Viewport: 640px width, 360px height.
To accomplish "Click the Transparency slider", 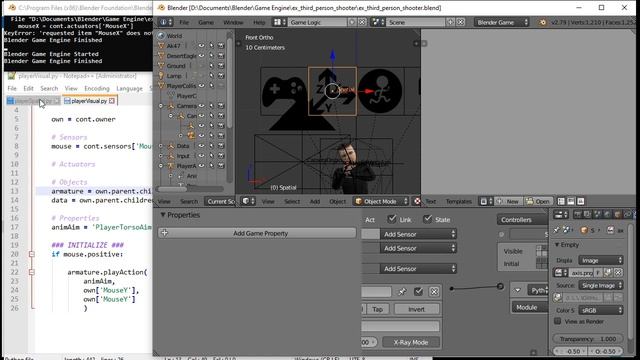I will 588,339.
